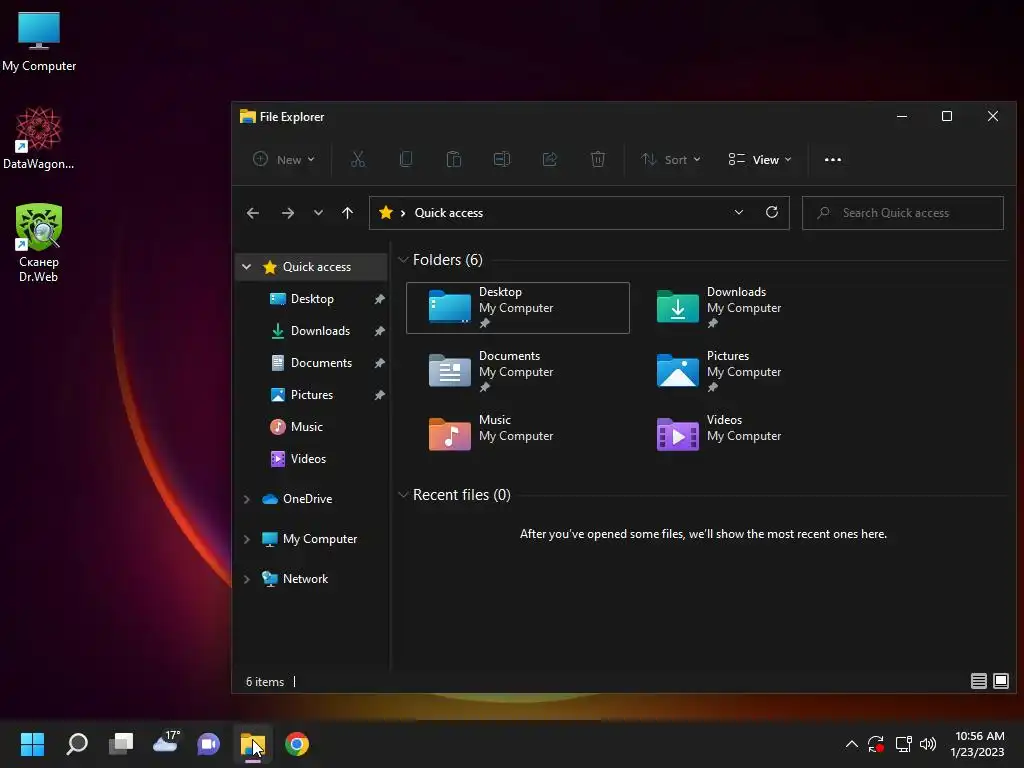Open the See more ellipsis menu
This screenshot has width=1024, height=768.
click(833, 159)
